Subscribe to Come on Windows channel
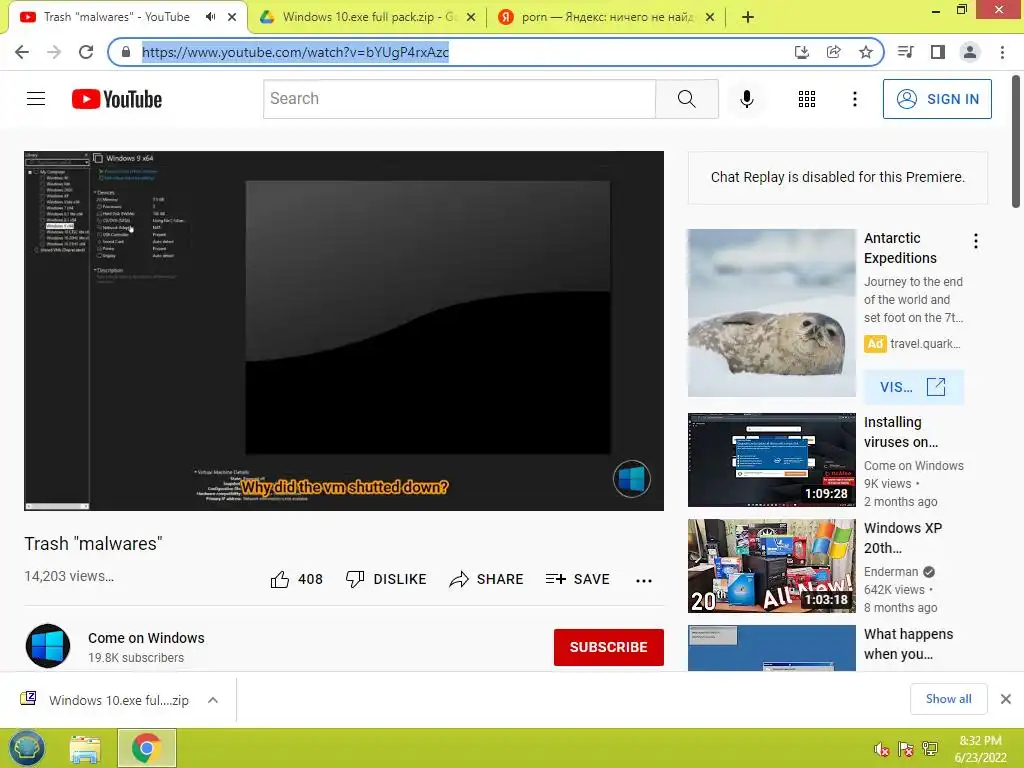 (x=609, y=647)
